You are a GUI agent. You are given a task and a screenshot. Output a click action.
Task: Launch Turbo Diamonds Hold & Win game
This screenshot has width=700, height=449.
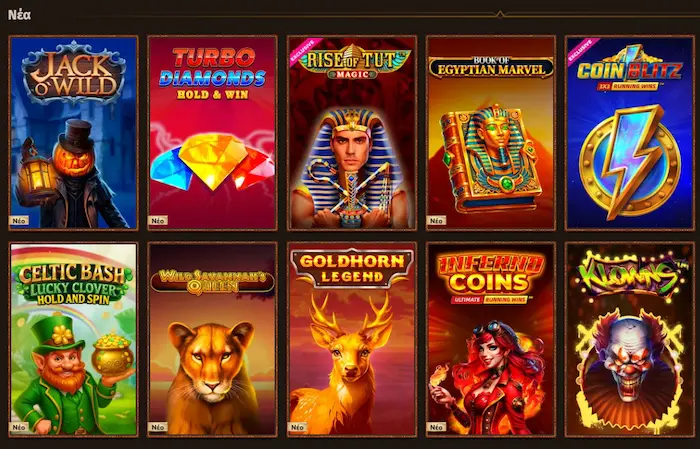click(x=212, y=133)
